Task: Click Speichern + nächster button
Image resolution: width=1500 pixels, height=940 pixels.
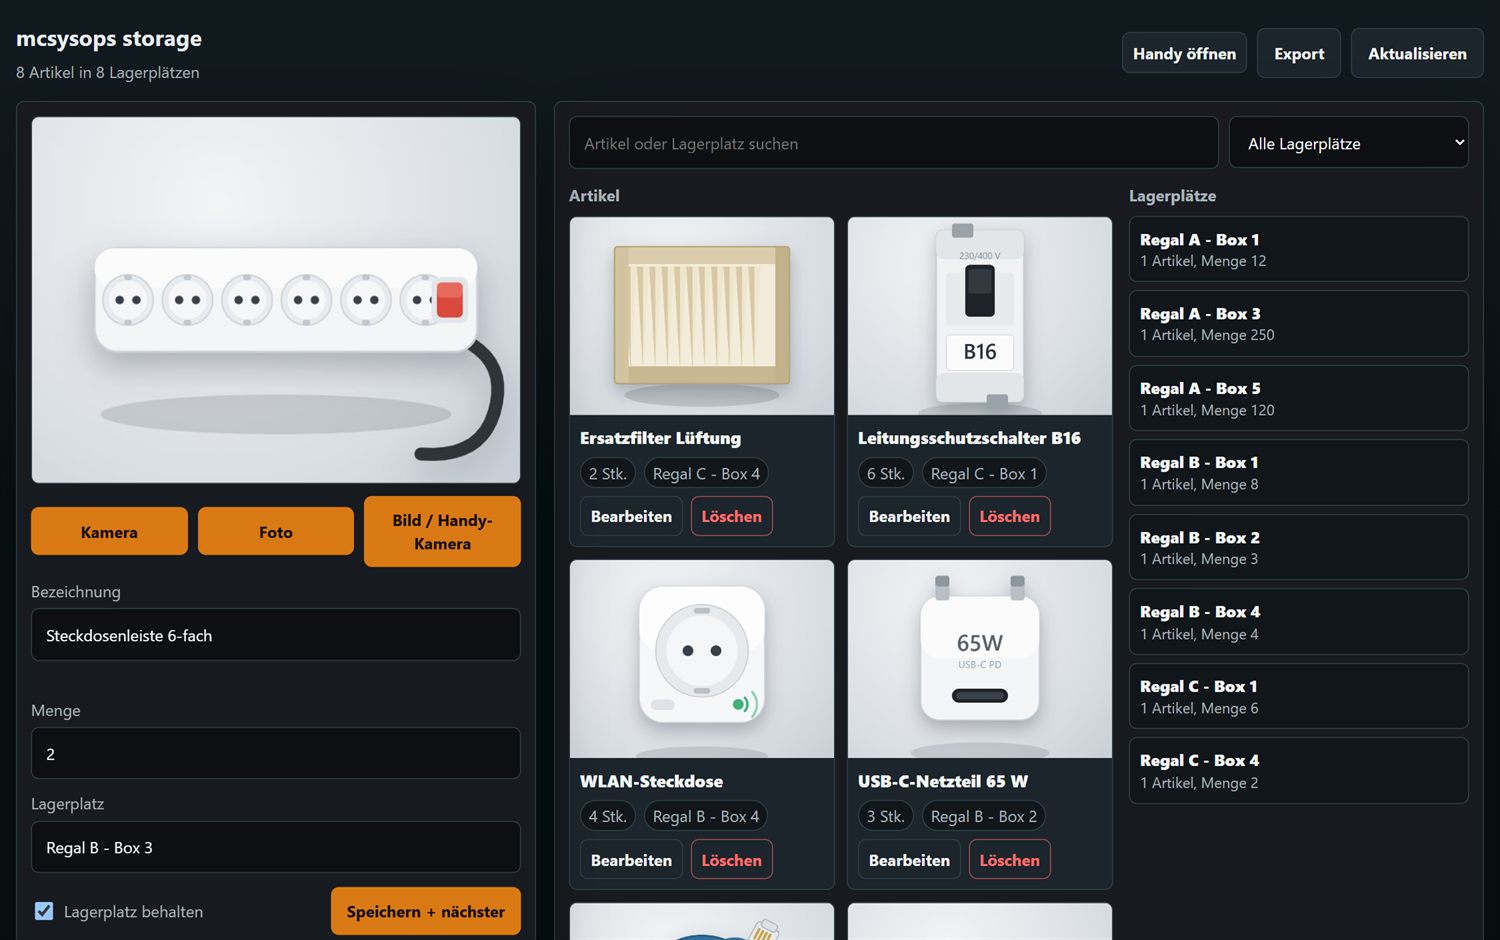Action: (426, 911)
